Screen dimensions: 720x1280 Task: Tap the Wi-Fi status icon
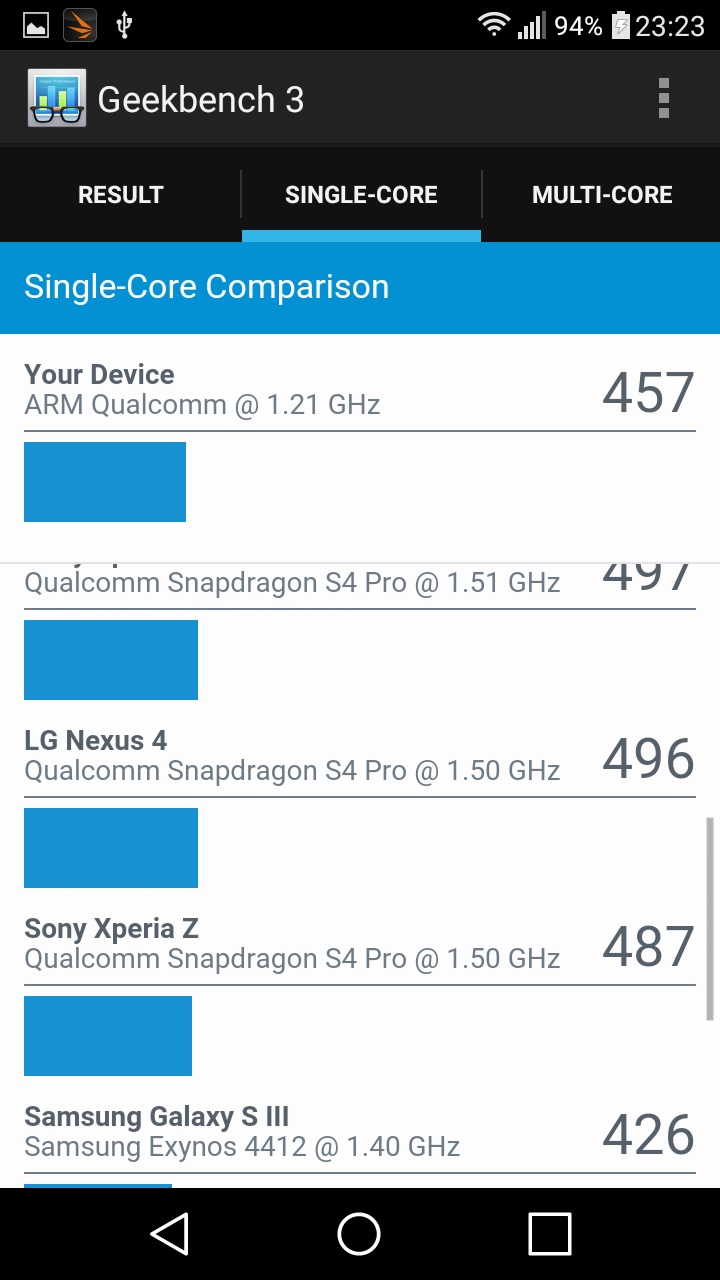(493, 26)
